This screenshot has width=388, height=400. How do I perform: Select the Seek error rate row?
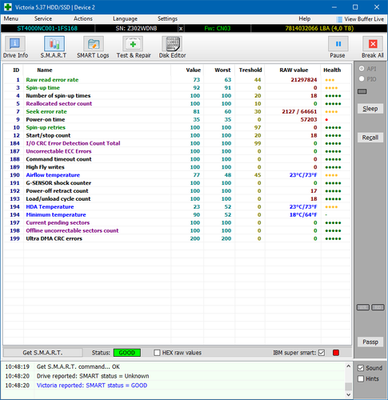point(177,112)
